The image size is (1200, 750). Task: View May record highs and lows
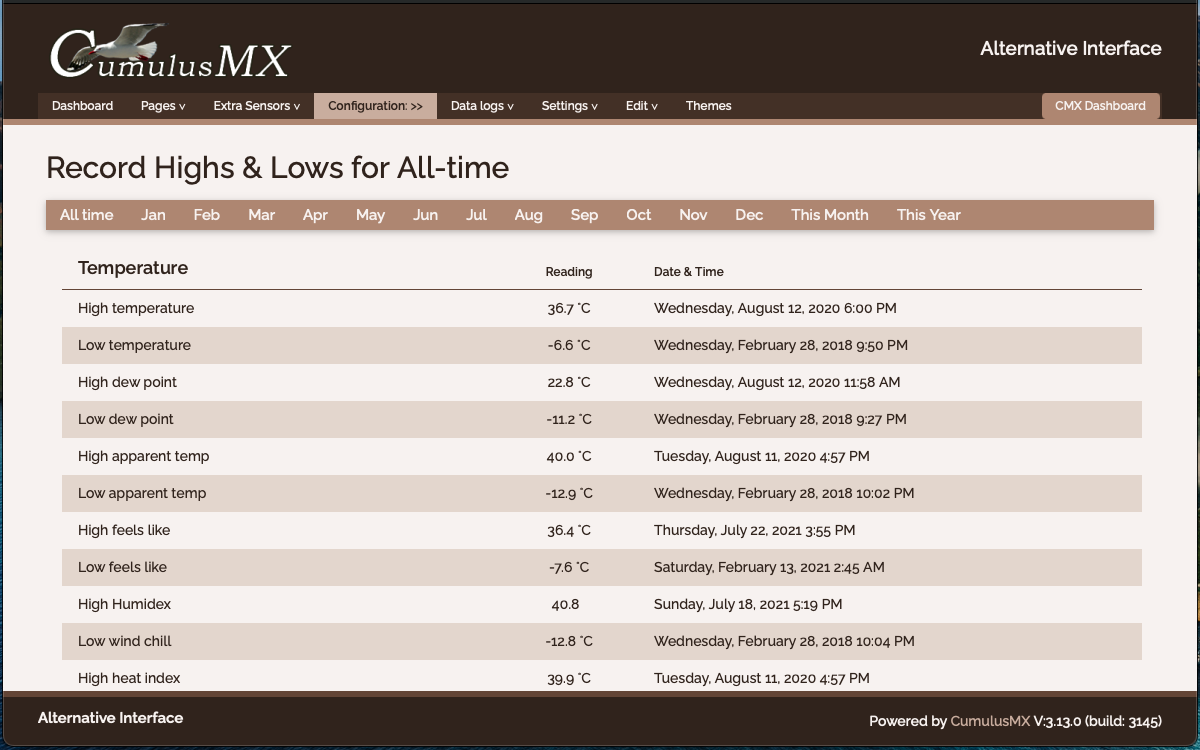tap(370, 215)
